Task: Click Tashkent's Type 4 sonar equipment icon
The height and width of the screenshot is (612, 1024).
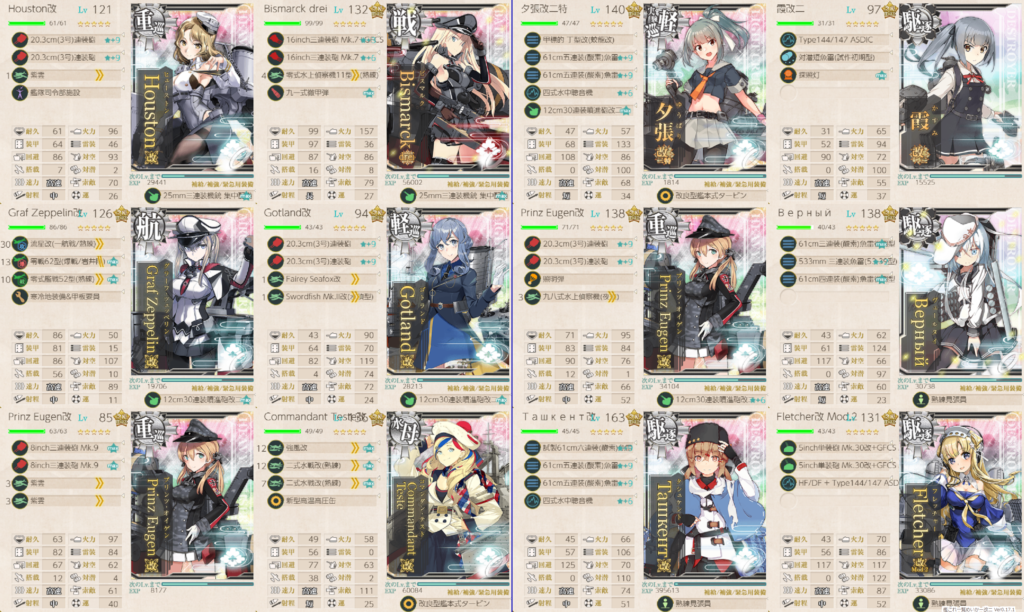Action: click(532, 501)
